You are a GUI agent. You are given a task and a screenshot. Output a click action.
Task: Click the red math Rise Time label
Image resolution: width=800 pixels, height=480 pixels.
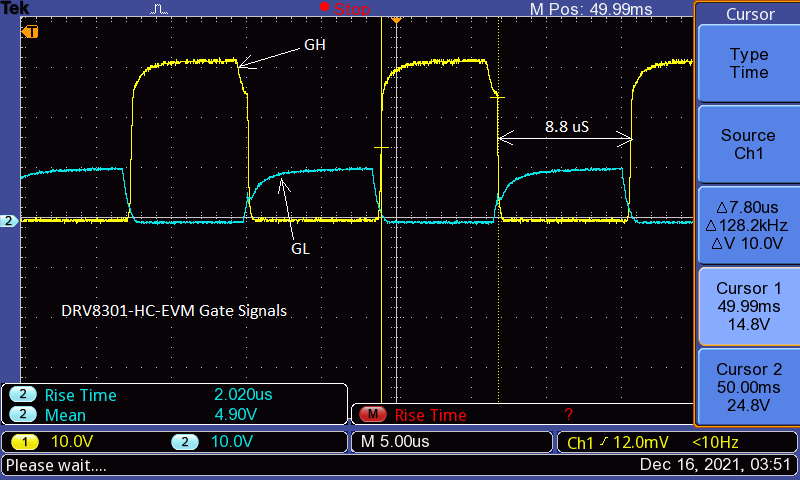[x=431, y=415]
